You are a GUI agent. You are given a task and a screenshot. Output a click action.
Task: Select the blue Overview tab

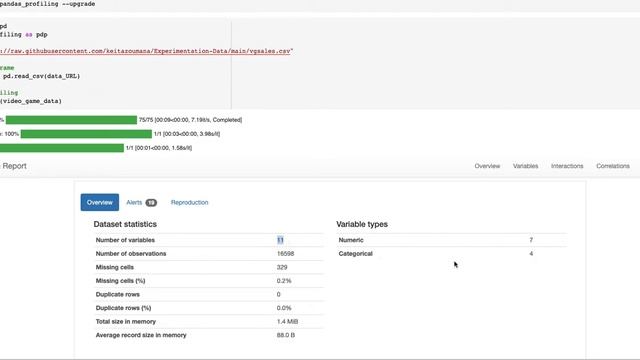[100, 202]
